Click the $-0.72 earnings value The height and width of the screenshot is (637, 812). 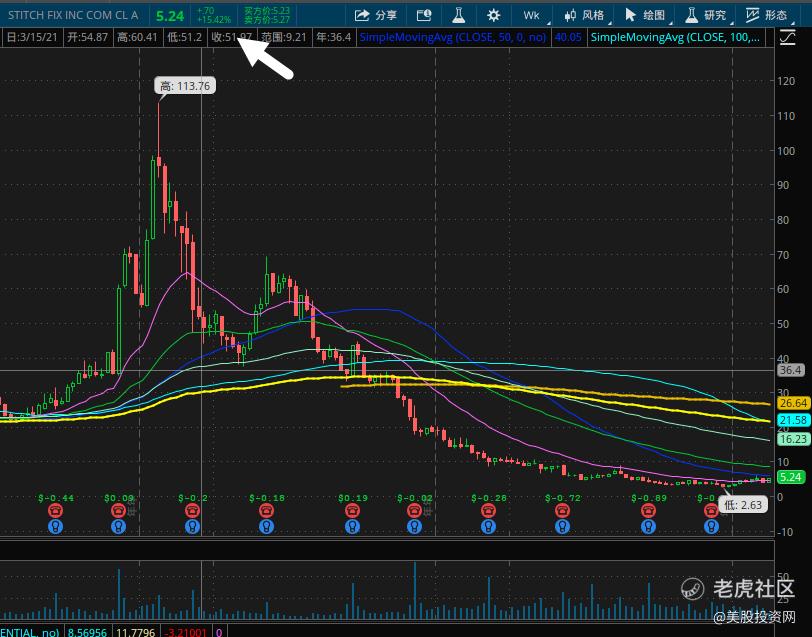(x=563, y=498)
